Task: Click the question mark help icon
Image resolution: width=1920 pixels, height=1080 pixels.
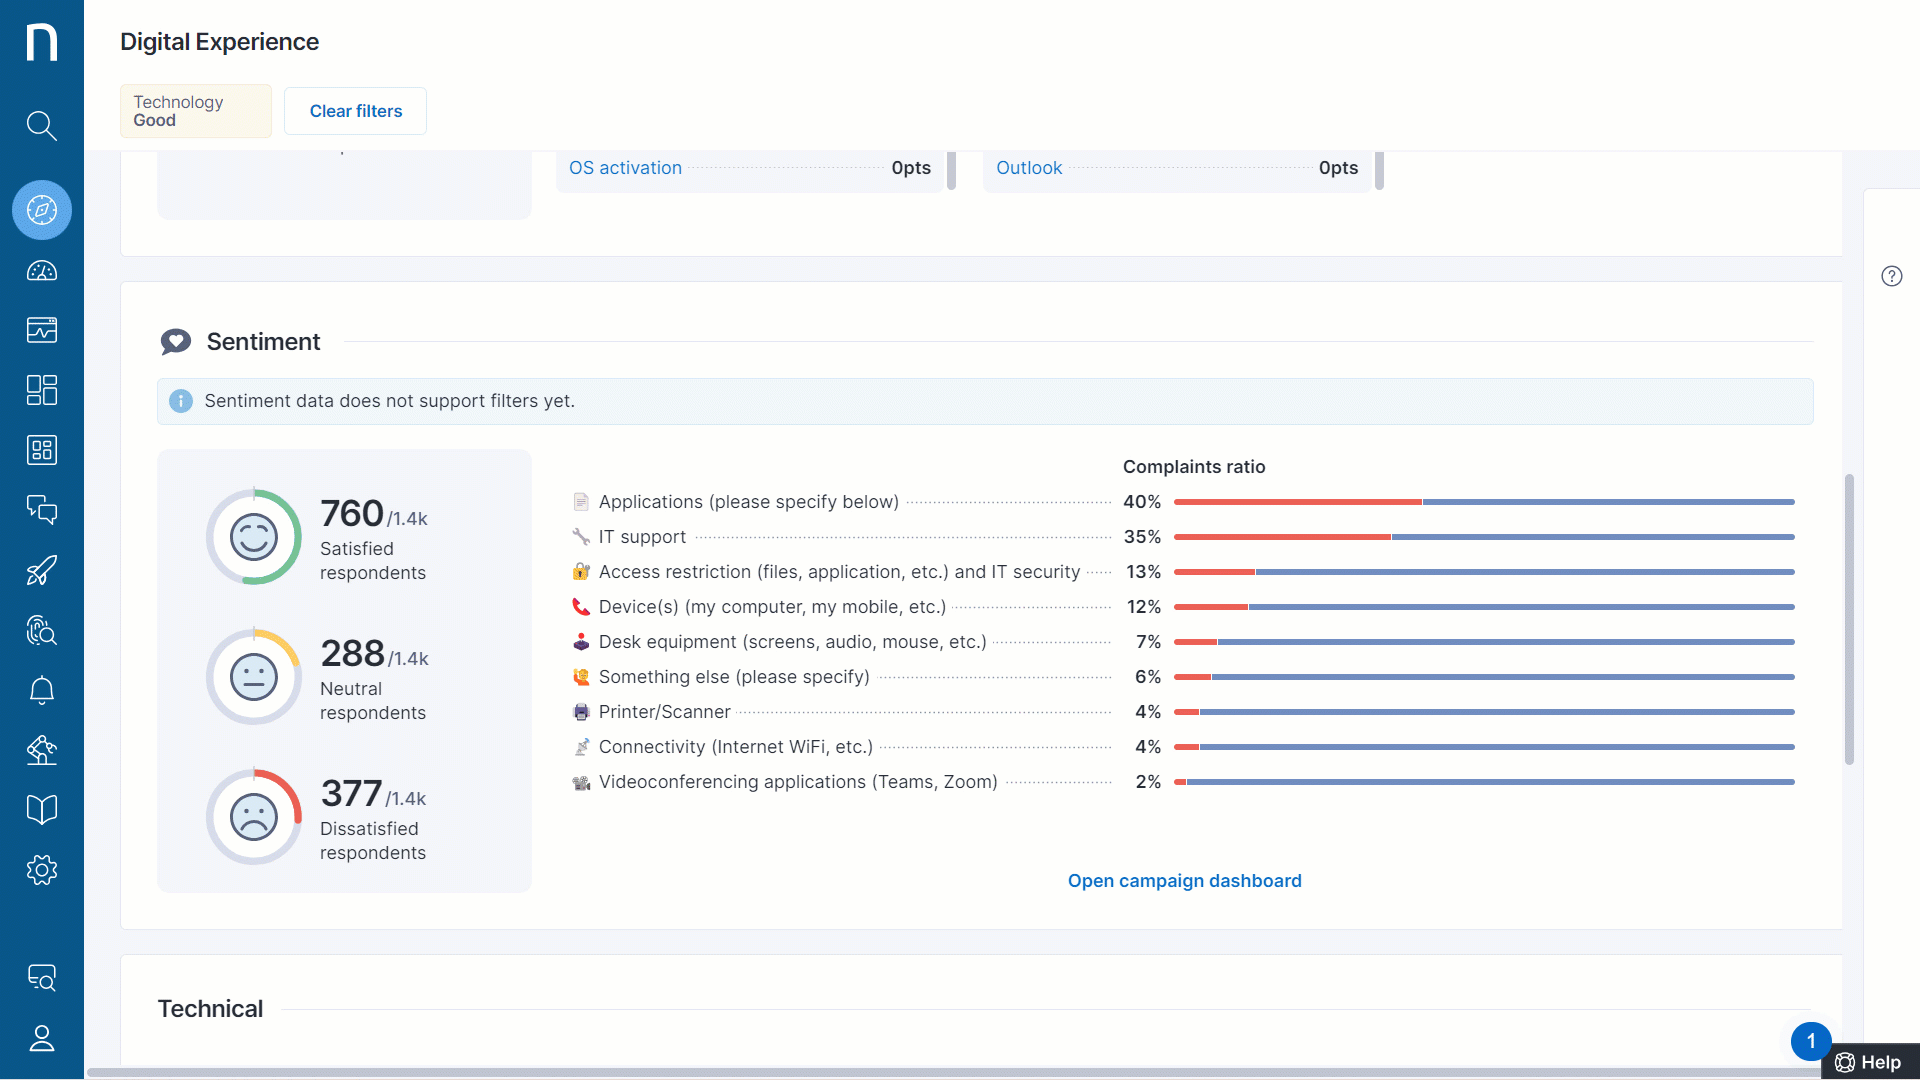Action: [1891, 276]
